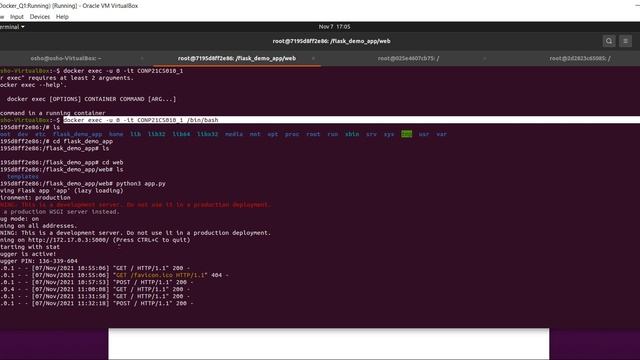Click the 'python3 app.py' command

coord(141,184)
